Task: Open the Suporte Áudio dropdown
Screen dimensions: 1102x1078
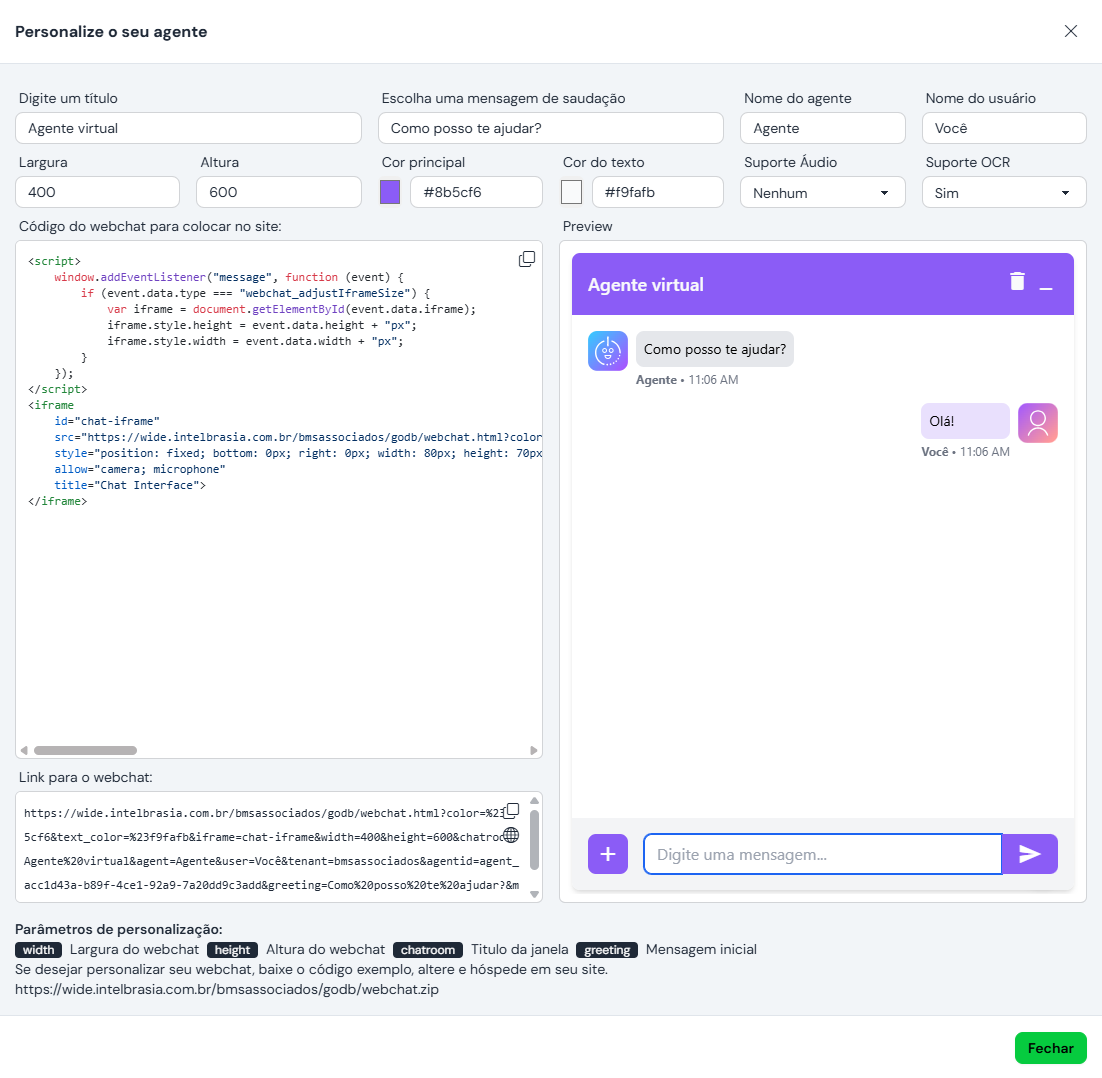Action: pyautogui.click(x=822, y=193)
